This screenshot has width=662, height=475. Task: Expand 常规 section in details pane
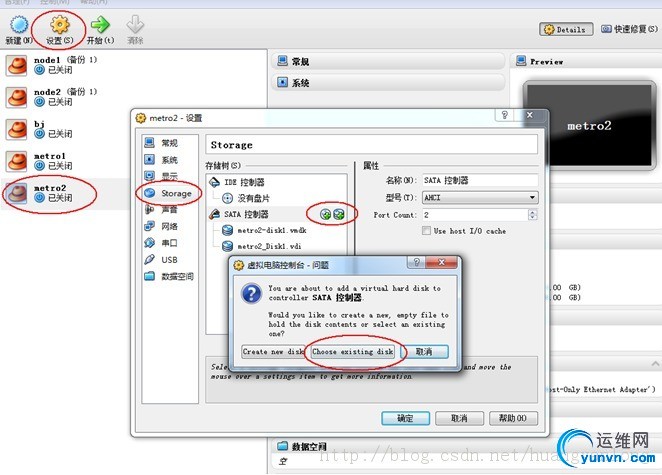(x=388, y=62)
